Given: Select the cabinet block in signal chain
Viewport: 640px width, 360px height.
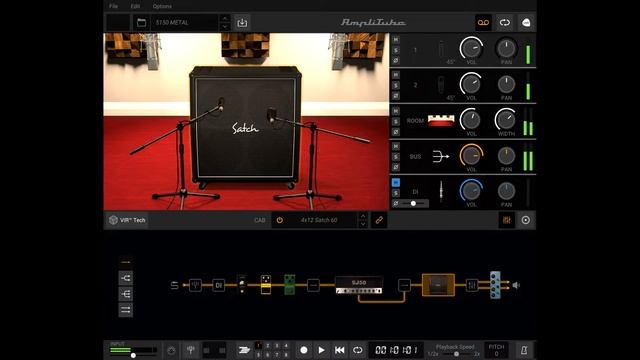Looking at the screenshot, I should pyautogui.click(x=438, y=285).
